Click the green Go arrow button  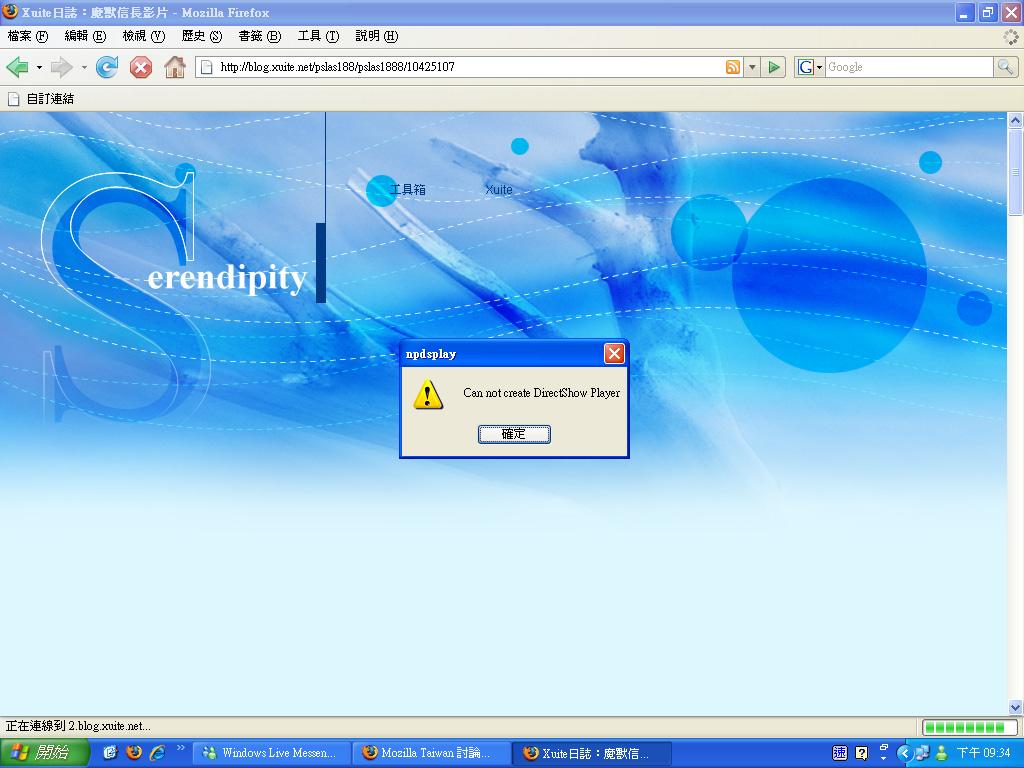click(x=774, y=67)
